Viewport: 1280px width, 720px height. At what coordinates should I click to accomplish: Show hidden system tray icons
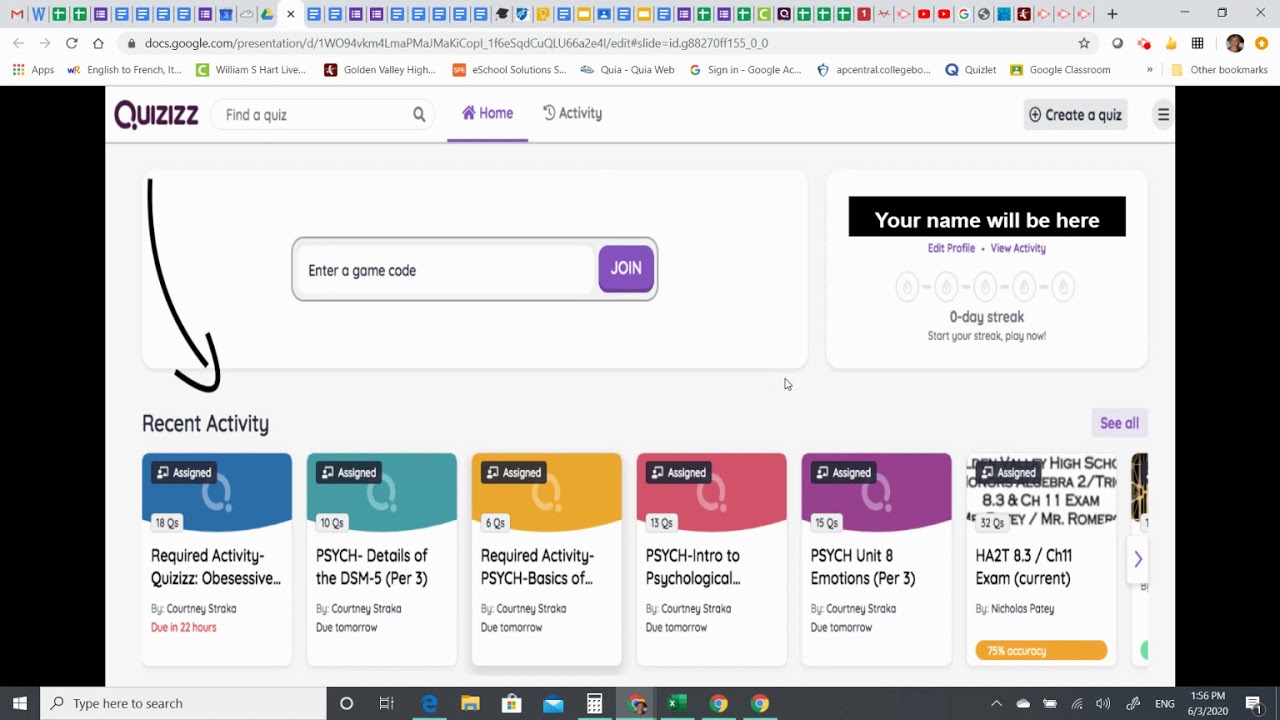coord(996,703)
